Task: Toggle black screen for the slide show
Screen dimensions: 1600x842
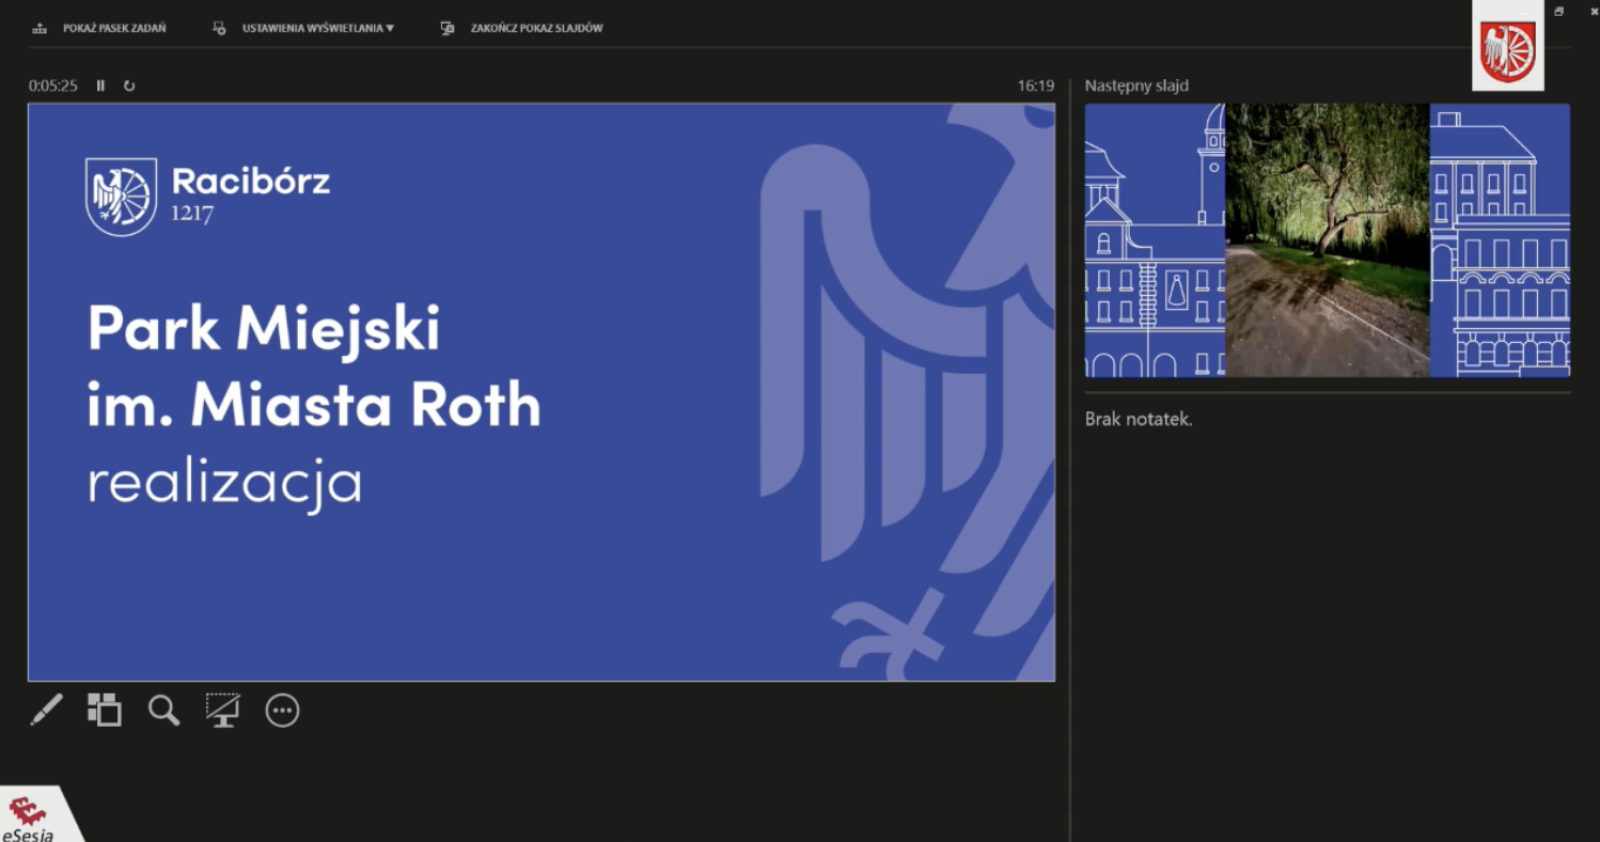Action: 222,710
